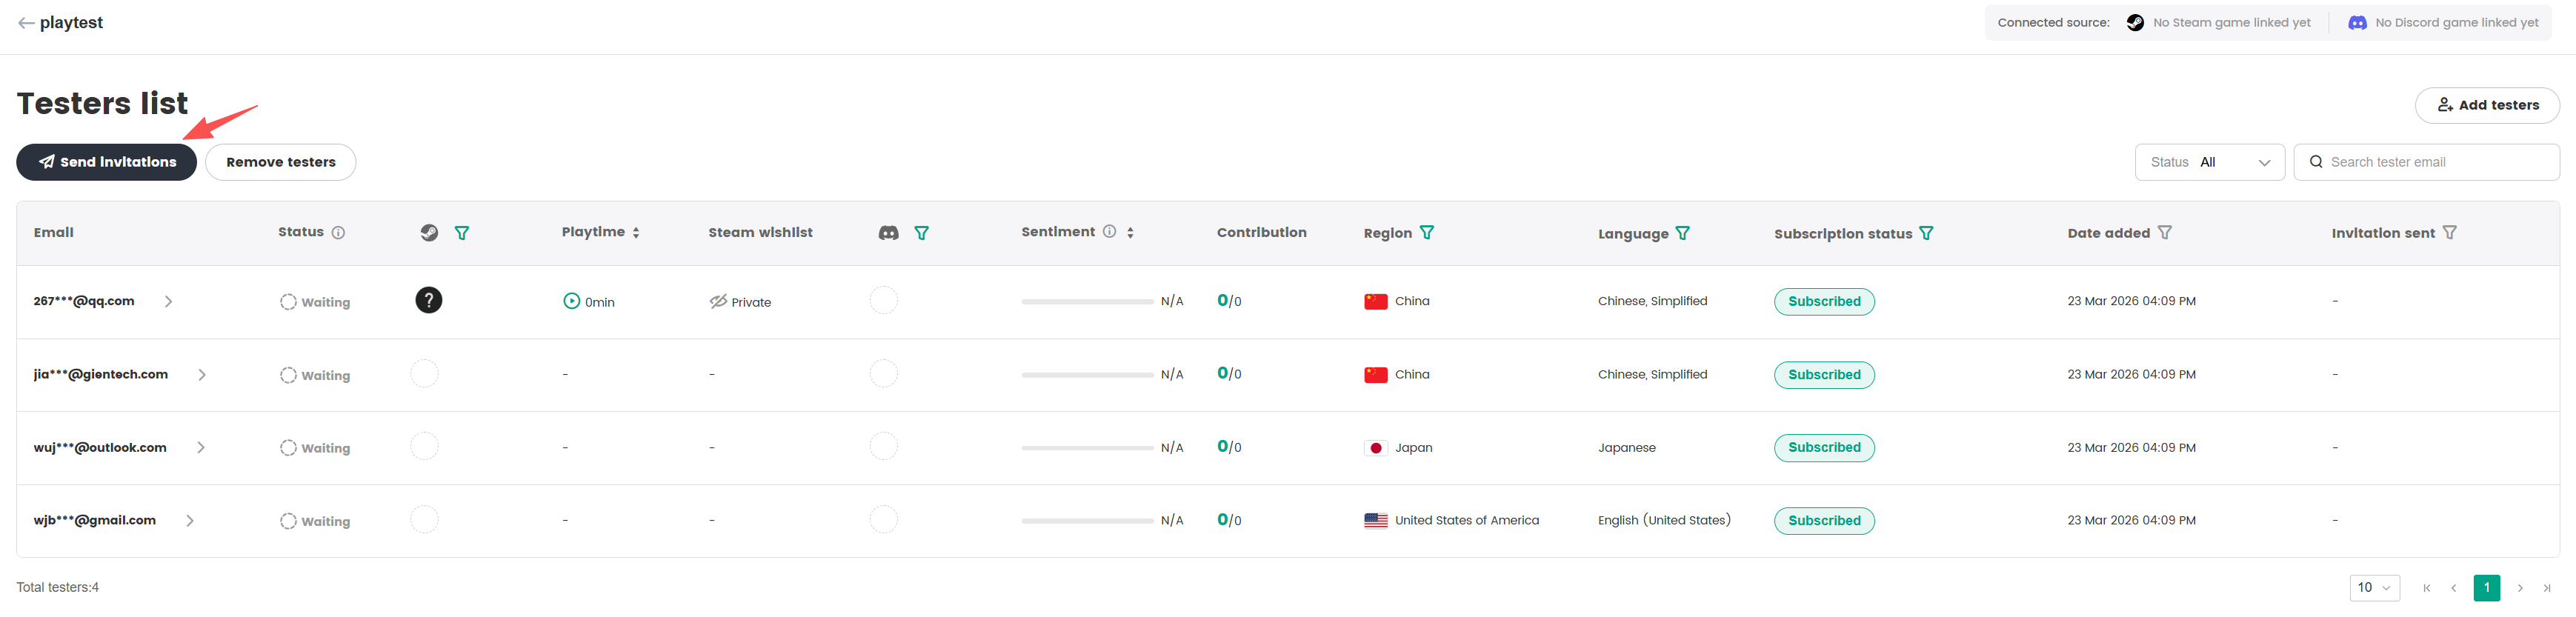Viewport: 2576px width, 617px height.
Task: Select page 1 in pagination
Action: point(2487,588)
